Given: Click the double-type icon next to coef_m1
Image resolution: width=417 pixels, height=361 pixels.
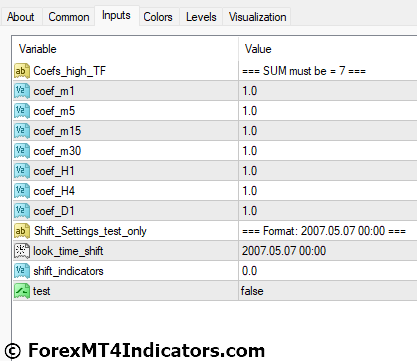Looking at the screenshot, I should [x=22, y=91].
